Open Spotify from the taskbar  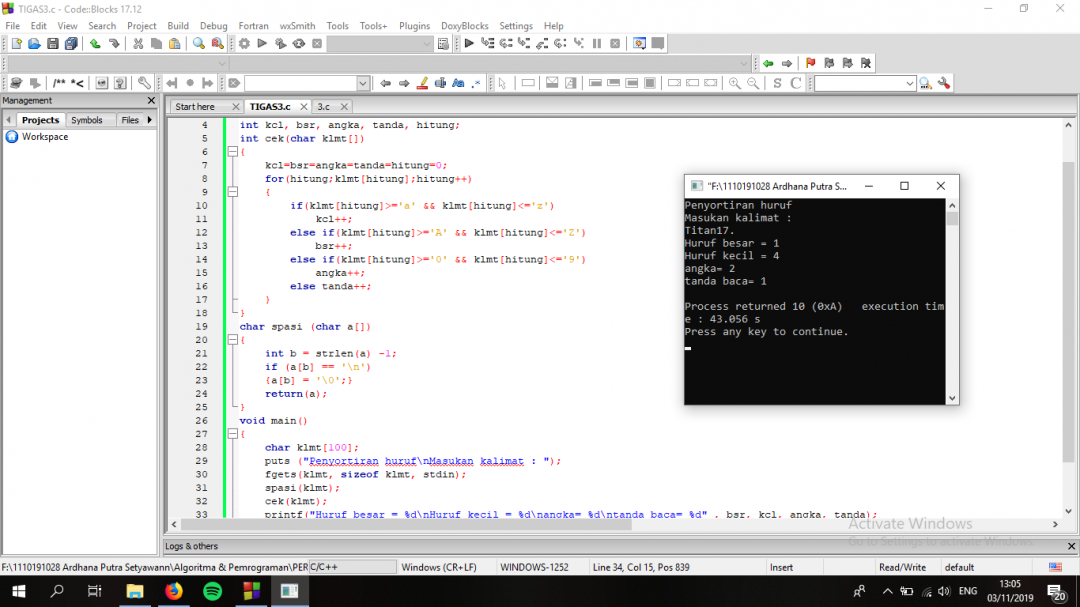click(213, 591)
